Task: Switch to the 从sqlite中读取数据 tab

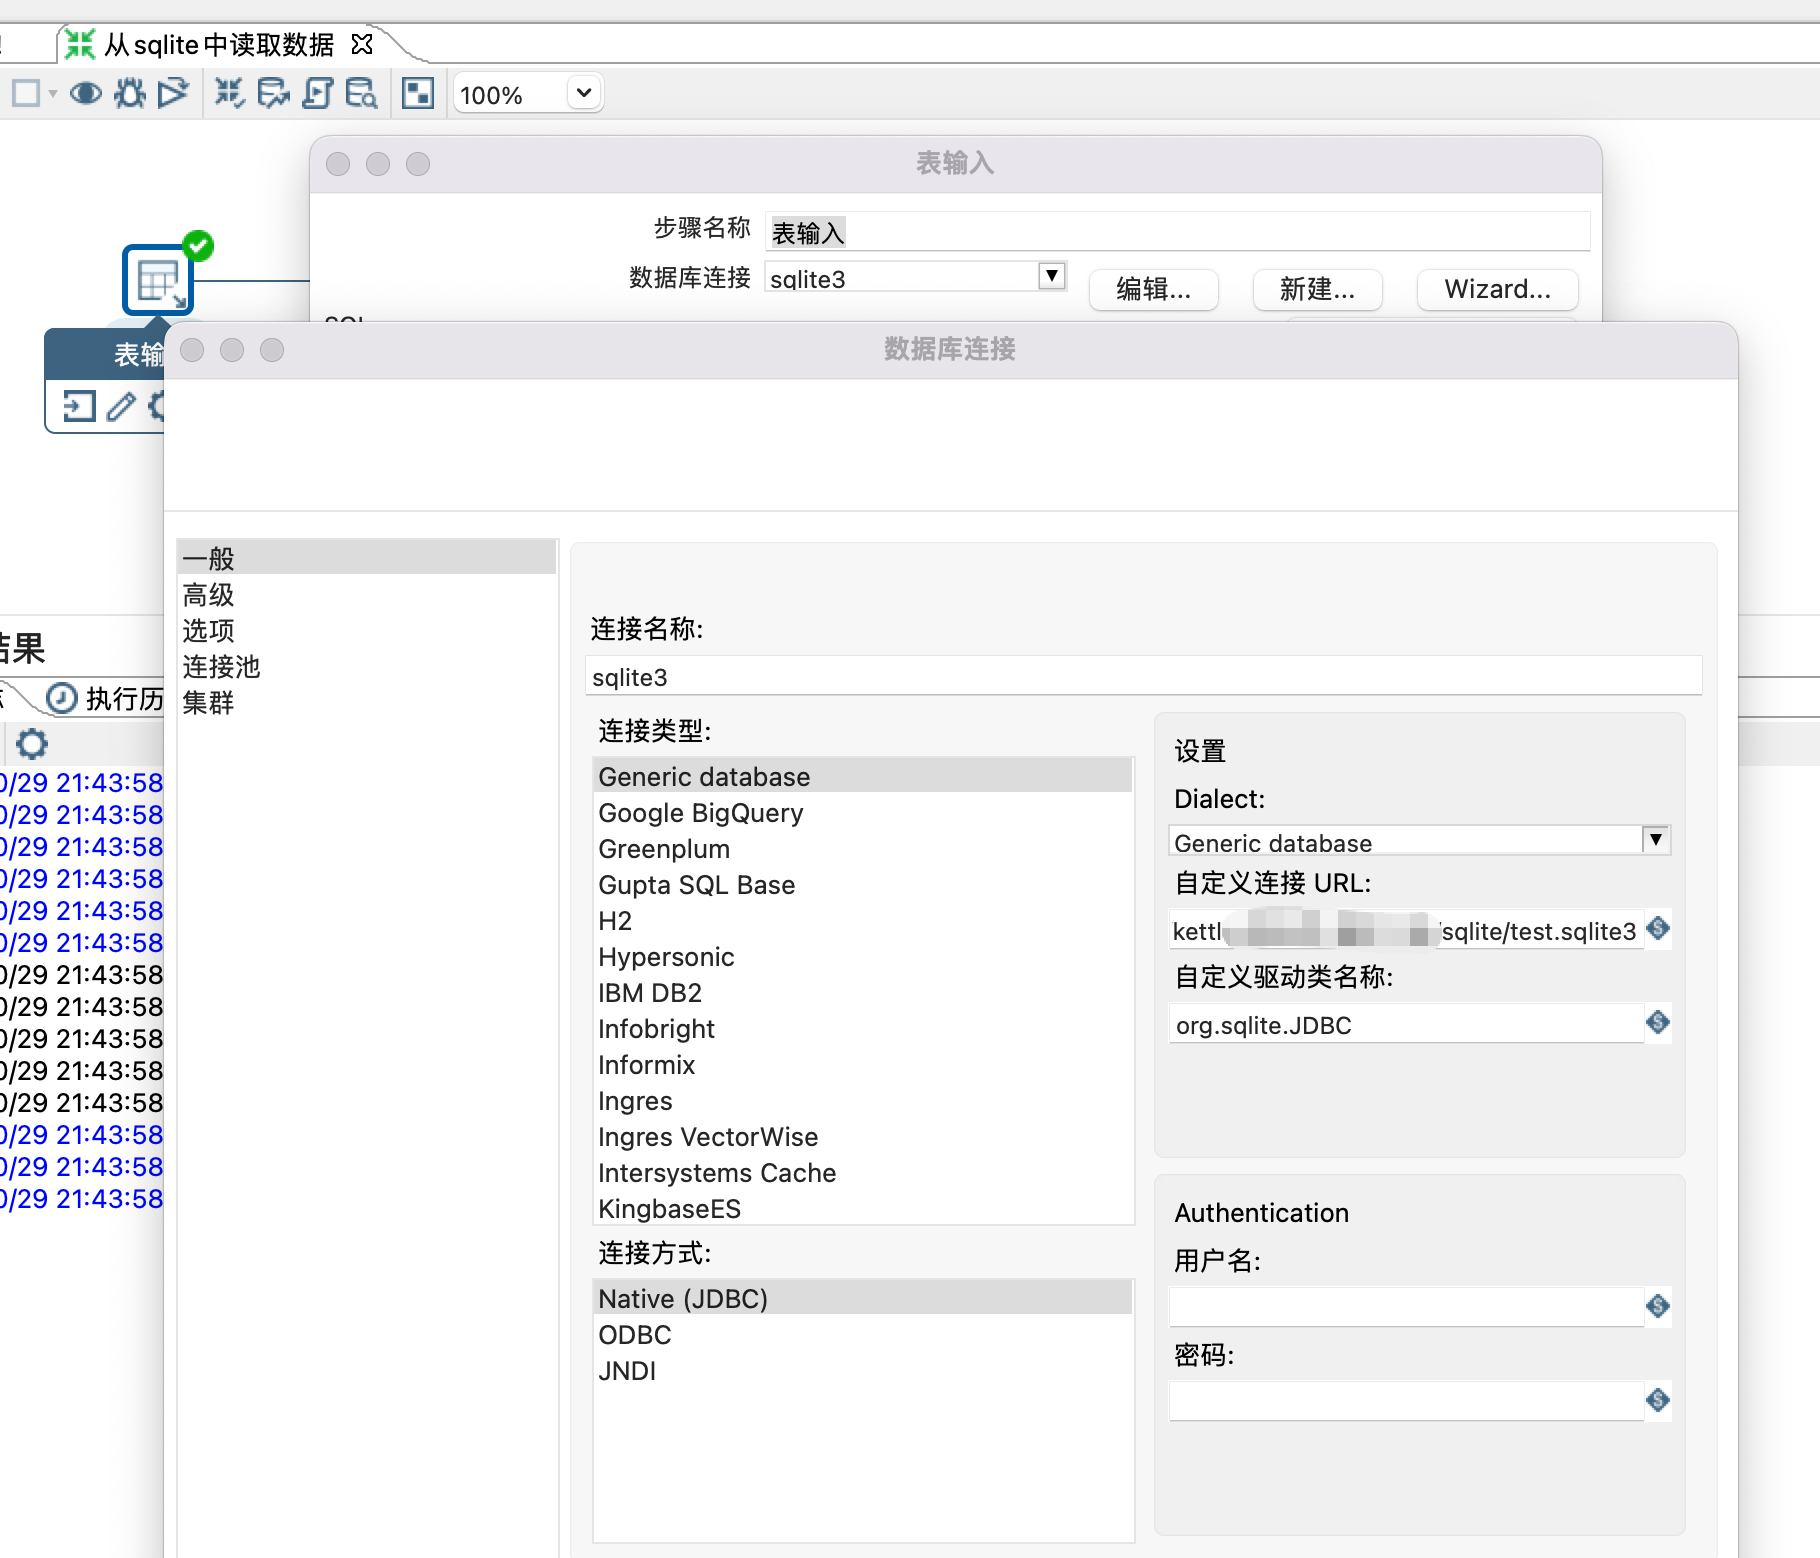Action: click(218, 45)
